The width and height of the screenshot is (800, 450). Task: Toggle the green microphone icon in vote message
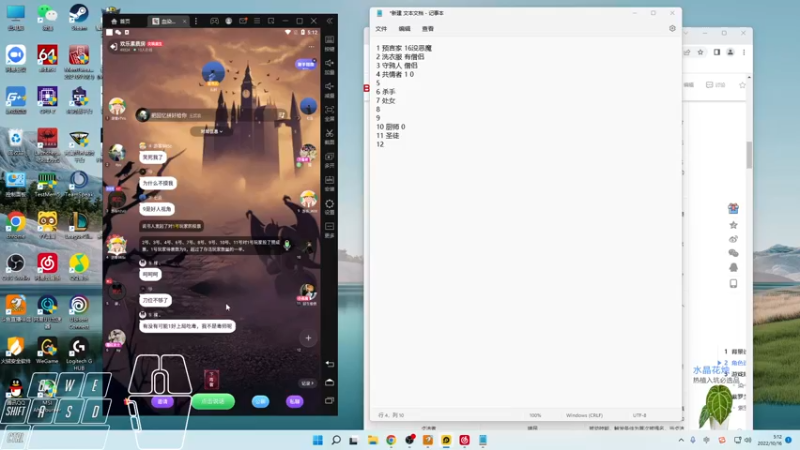point(287,245)
